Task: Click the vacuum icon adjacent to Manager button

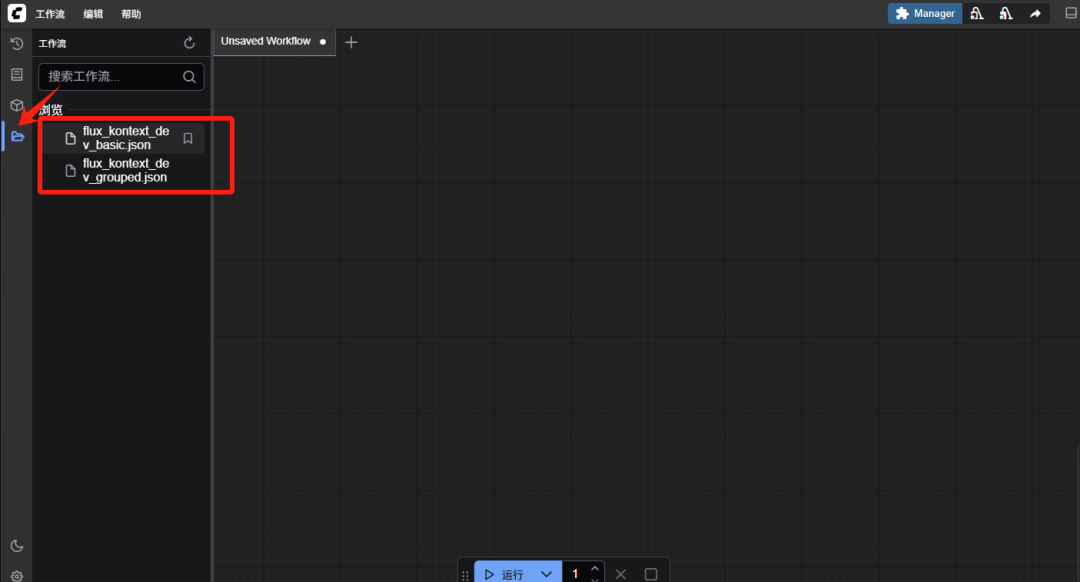Action: pyautogui.click(x=977, y=13)
